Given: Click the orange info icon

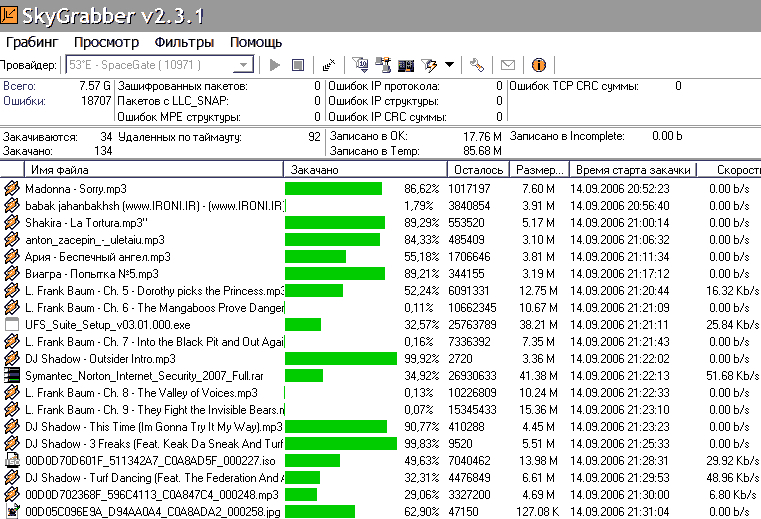Looking at the screenshot, I should tap(539, 65).
